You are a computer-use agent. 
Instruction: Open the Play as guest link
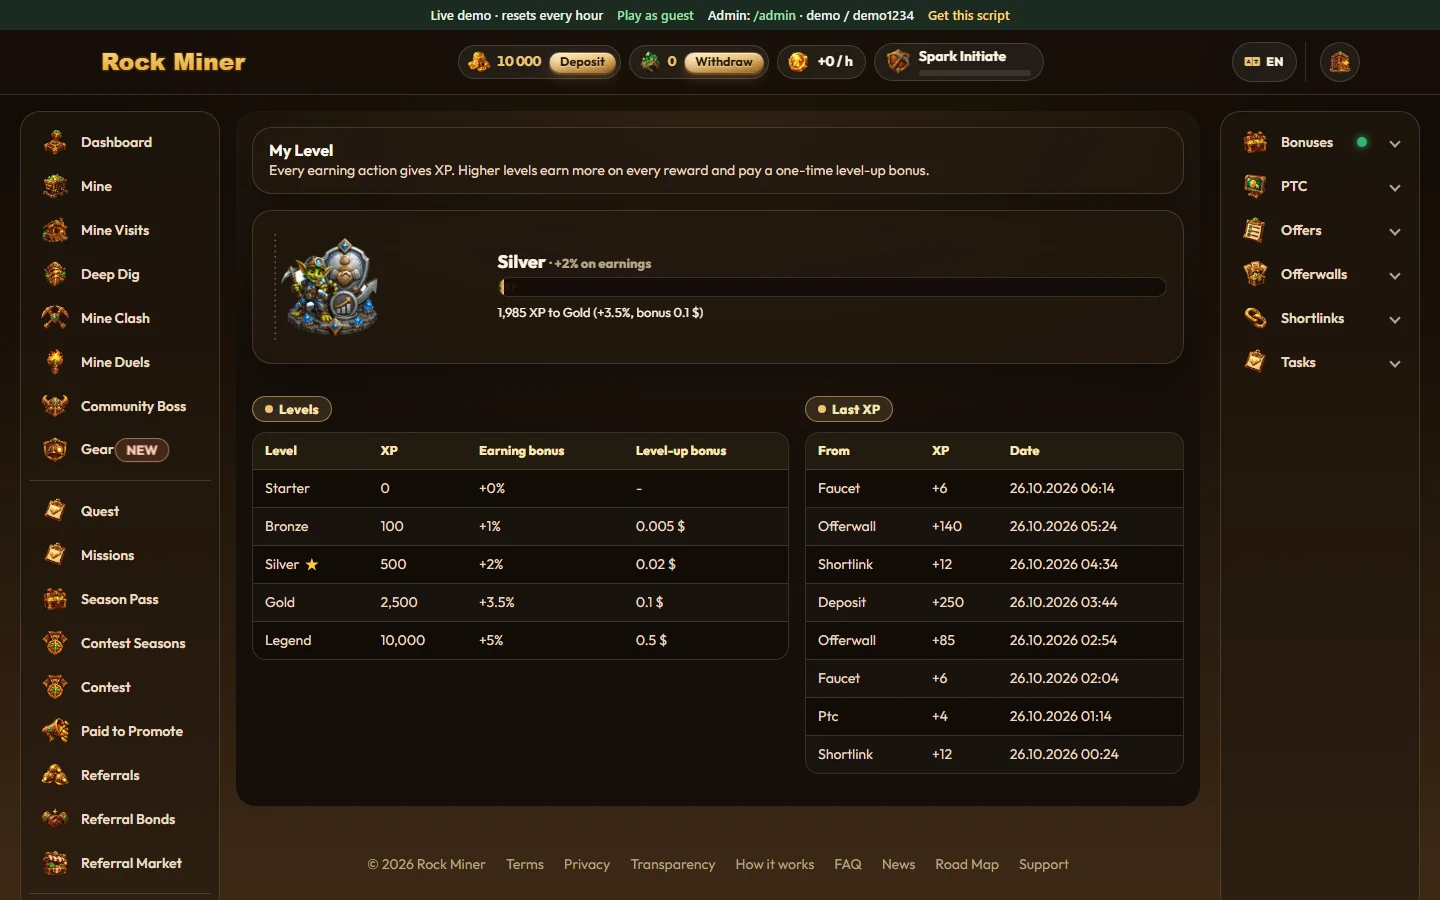coord(655,15)
